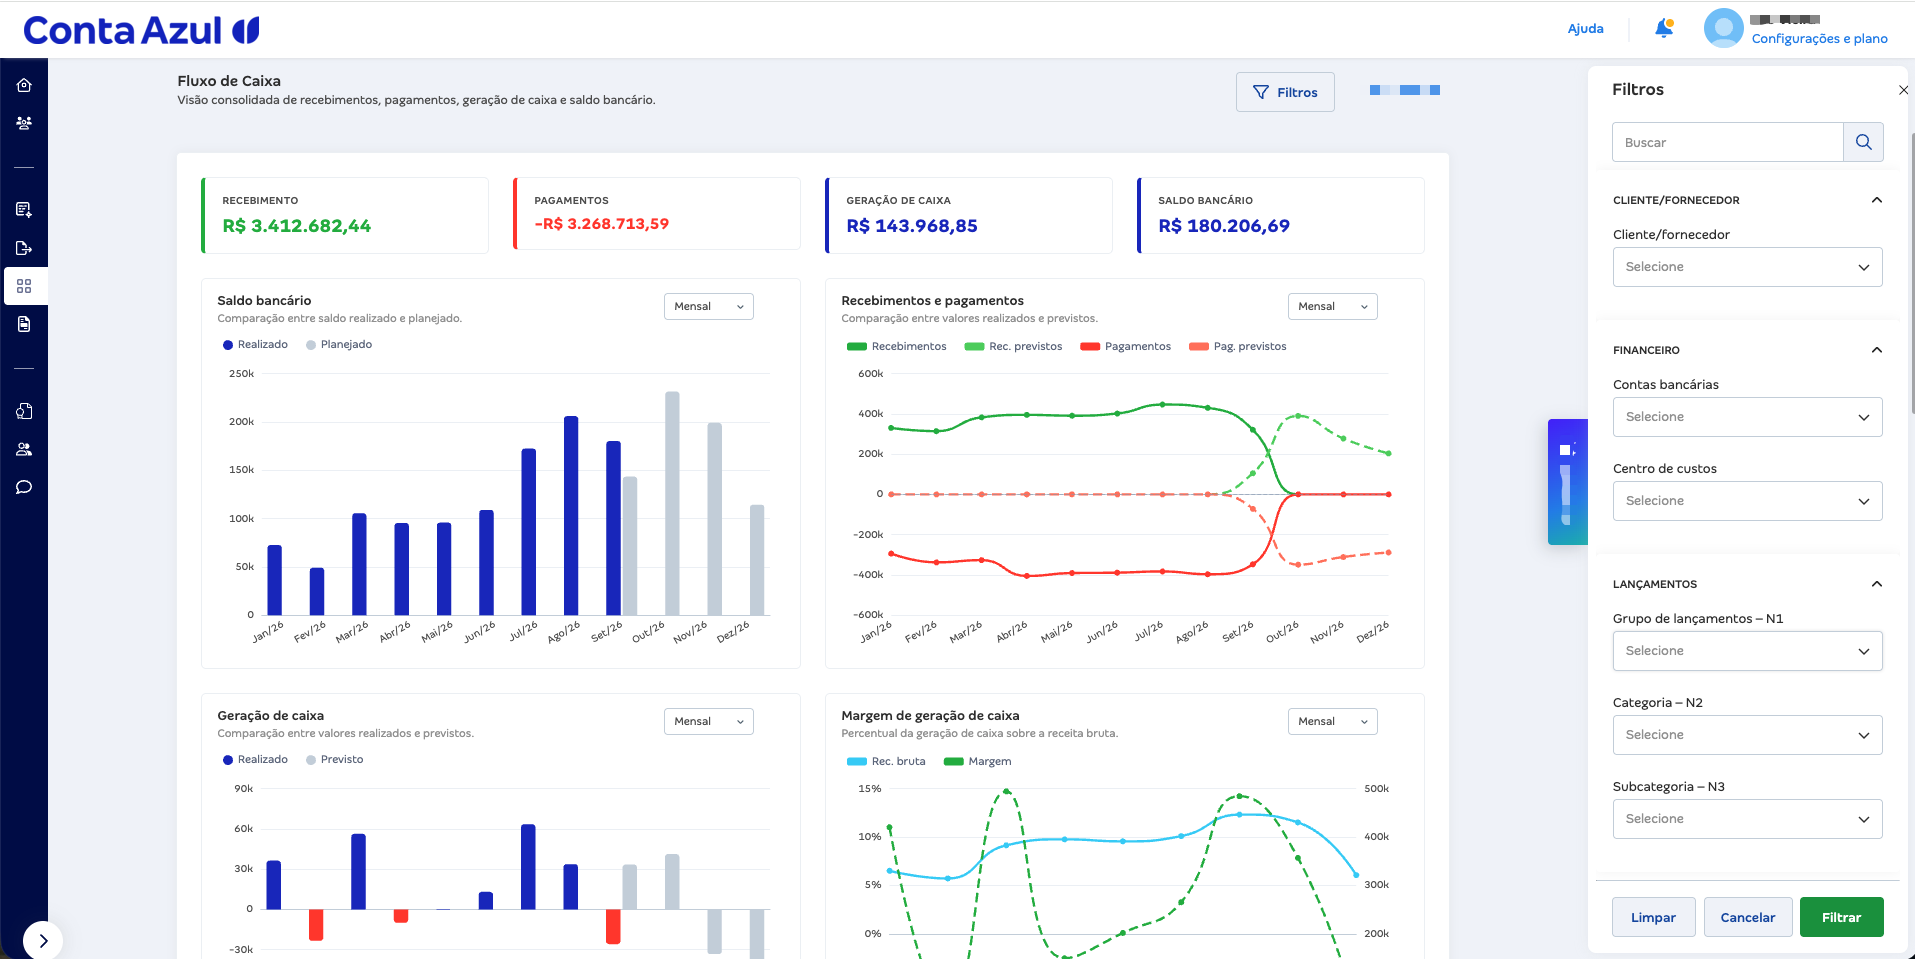Screen dimensions: 1915x959
Task: Toggle Planejado legend in Saldo bancário chart
Action: coord(339,345)
